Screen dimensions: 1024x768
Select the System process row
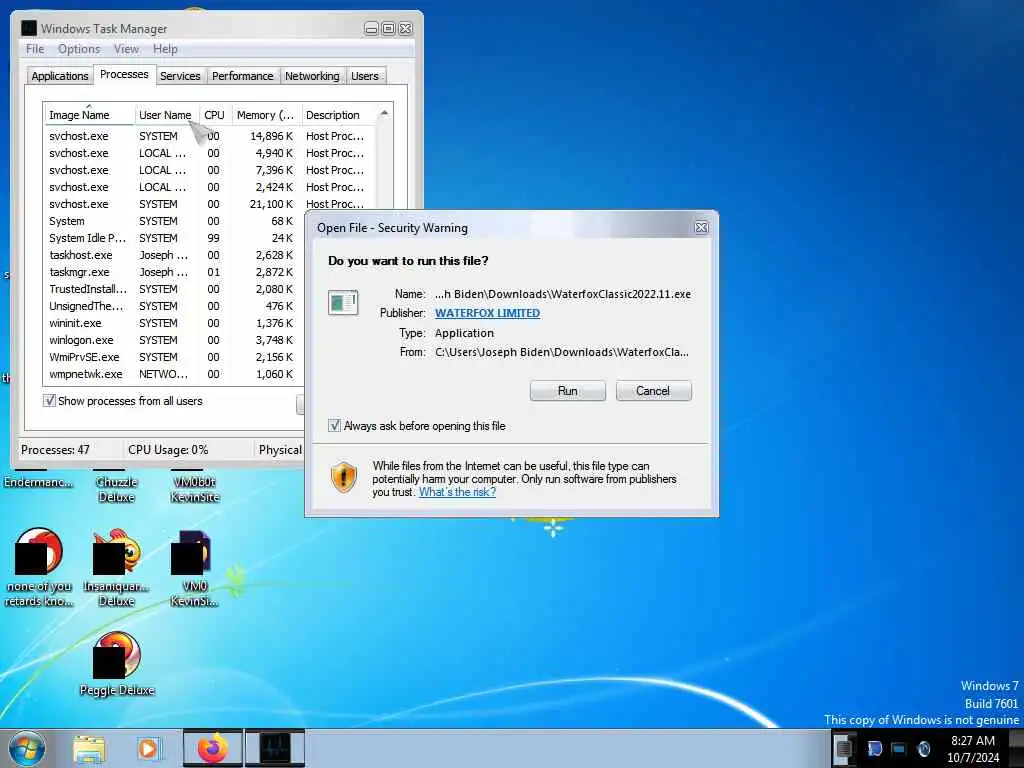176,221
